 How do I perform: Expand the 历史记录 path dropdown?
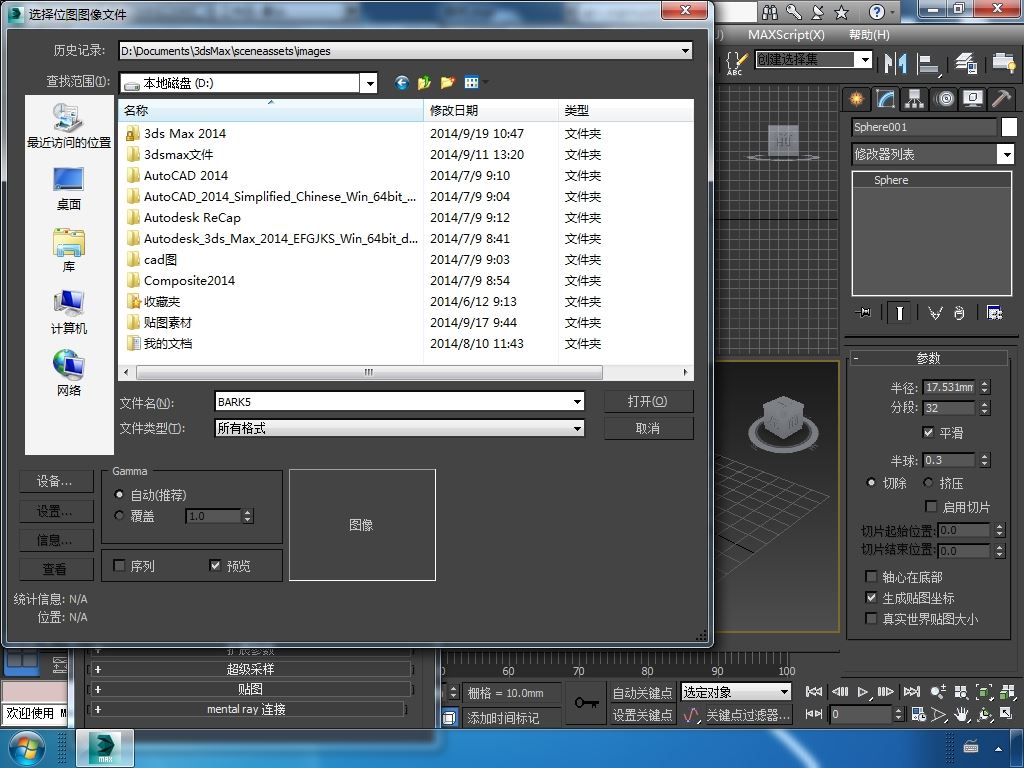point(685,50)
